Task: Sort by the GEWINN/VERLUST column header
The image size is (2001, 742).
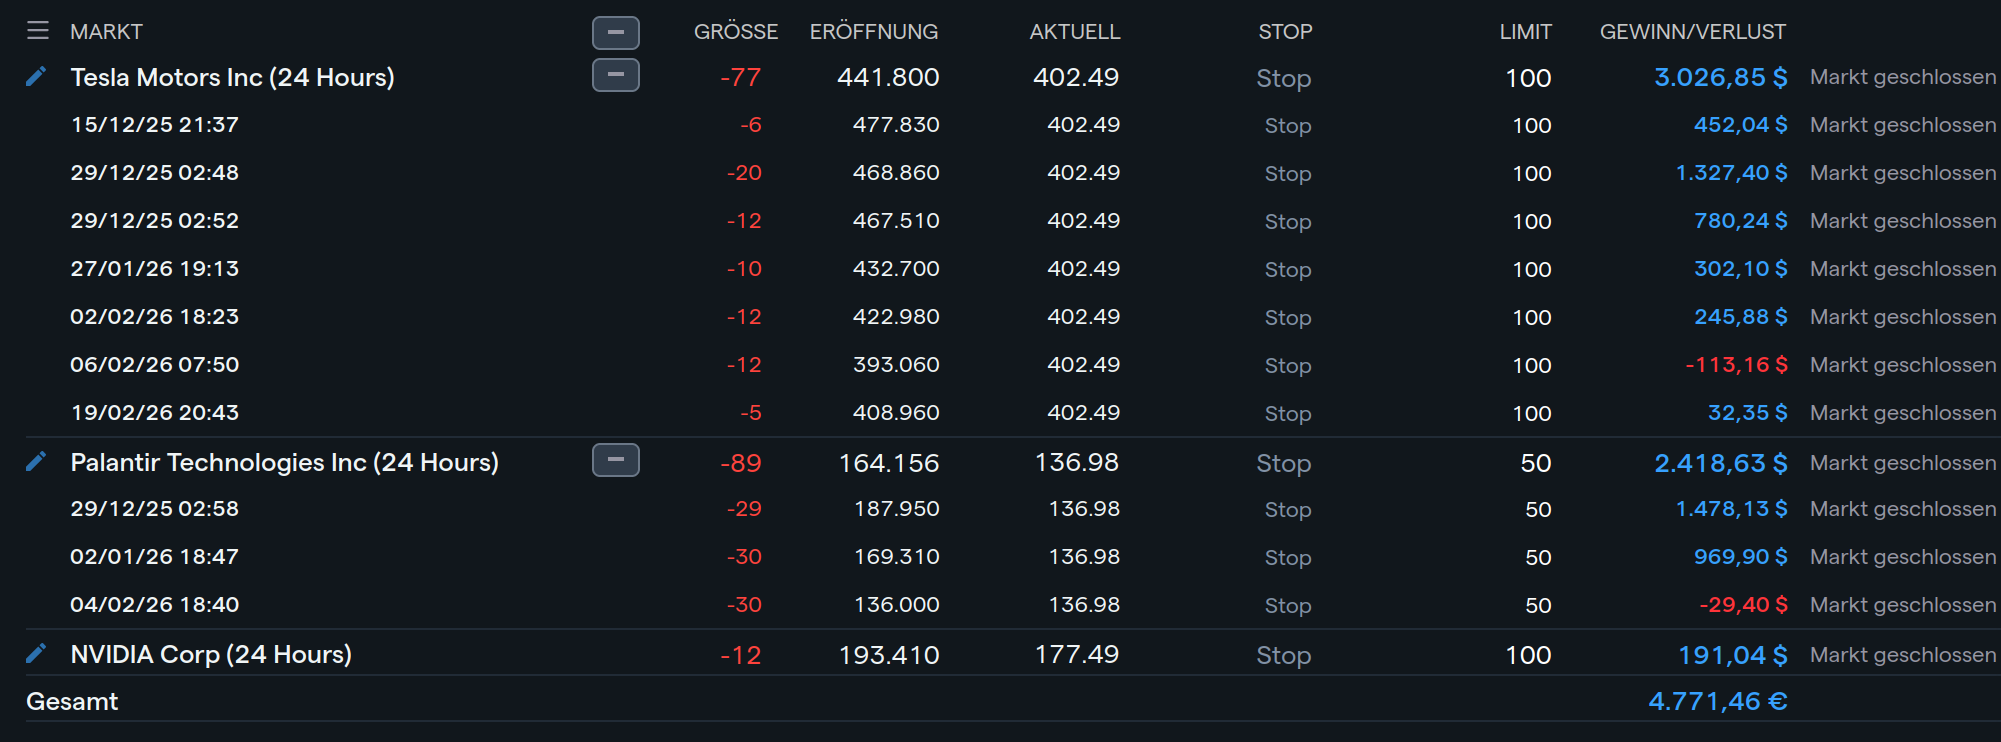Action: click(1692, 32)
